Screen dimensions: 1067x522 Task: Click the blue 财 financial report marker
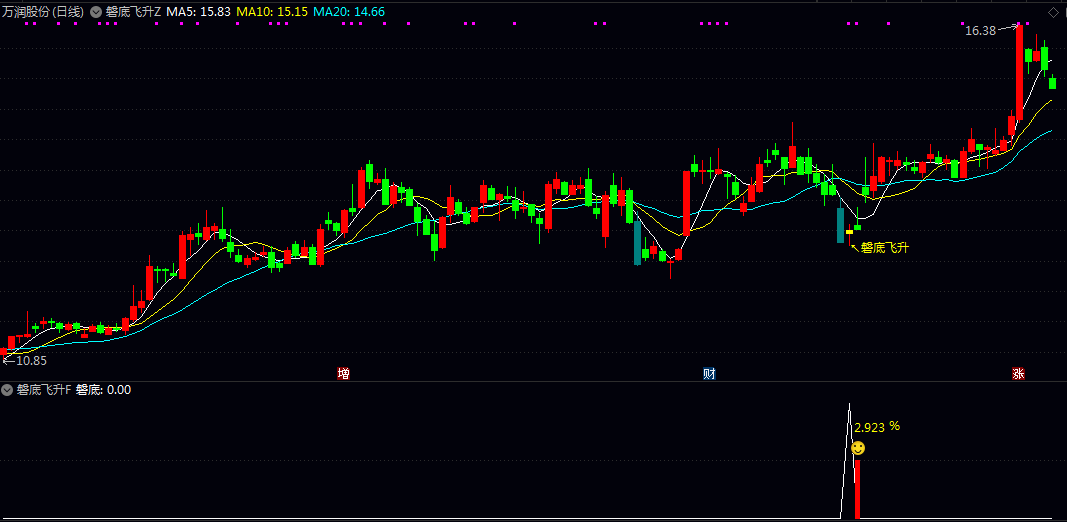tap(709, 374)
